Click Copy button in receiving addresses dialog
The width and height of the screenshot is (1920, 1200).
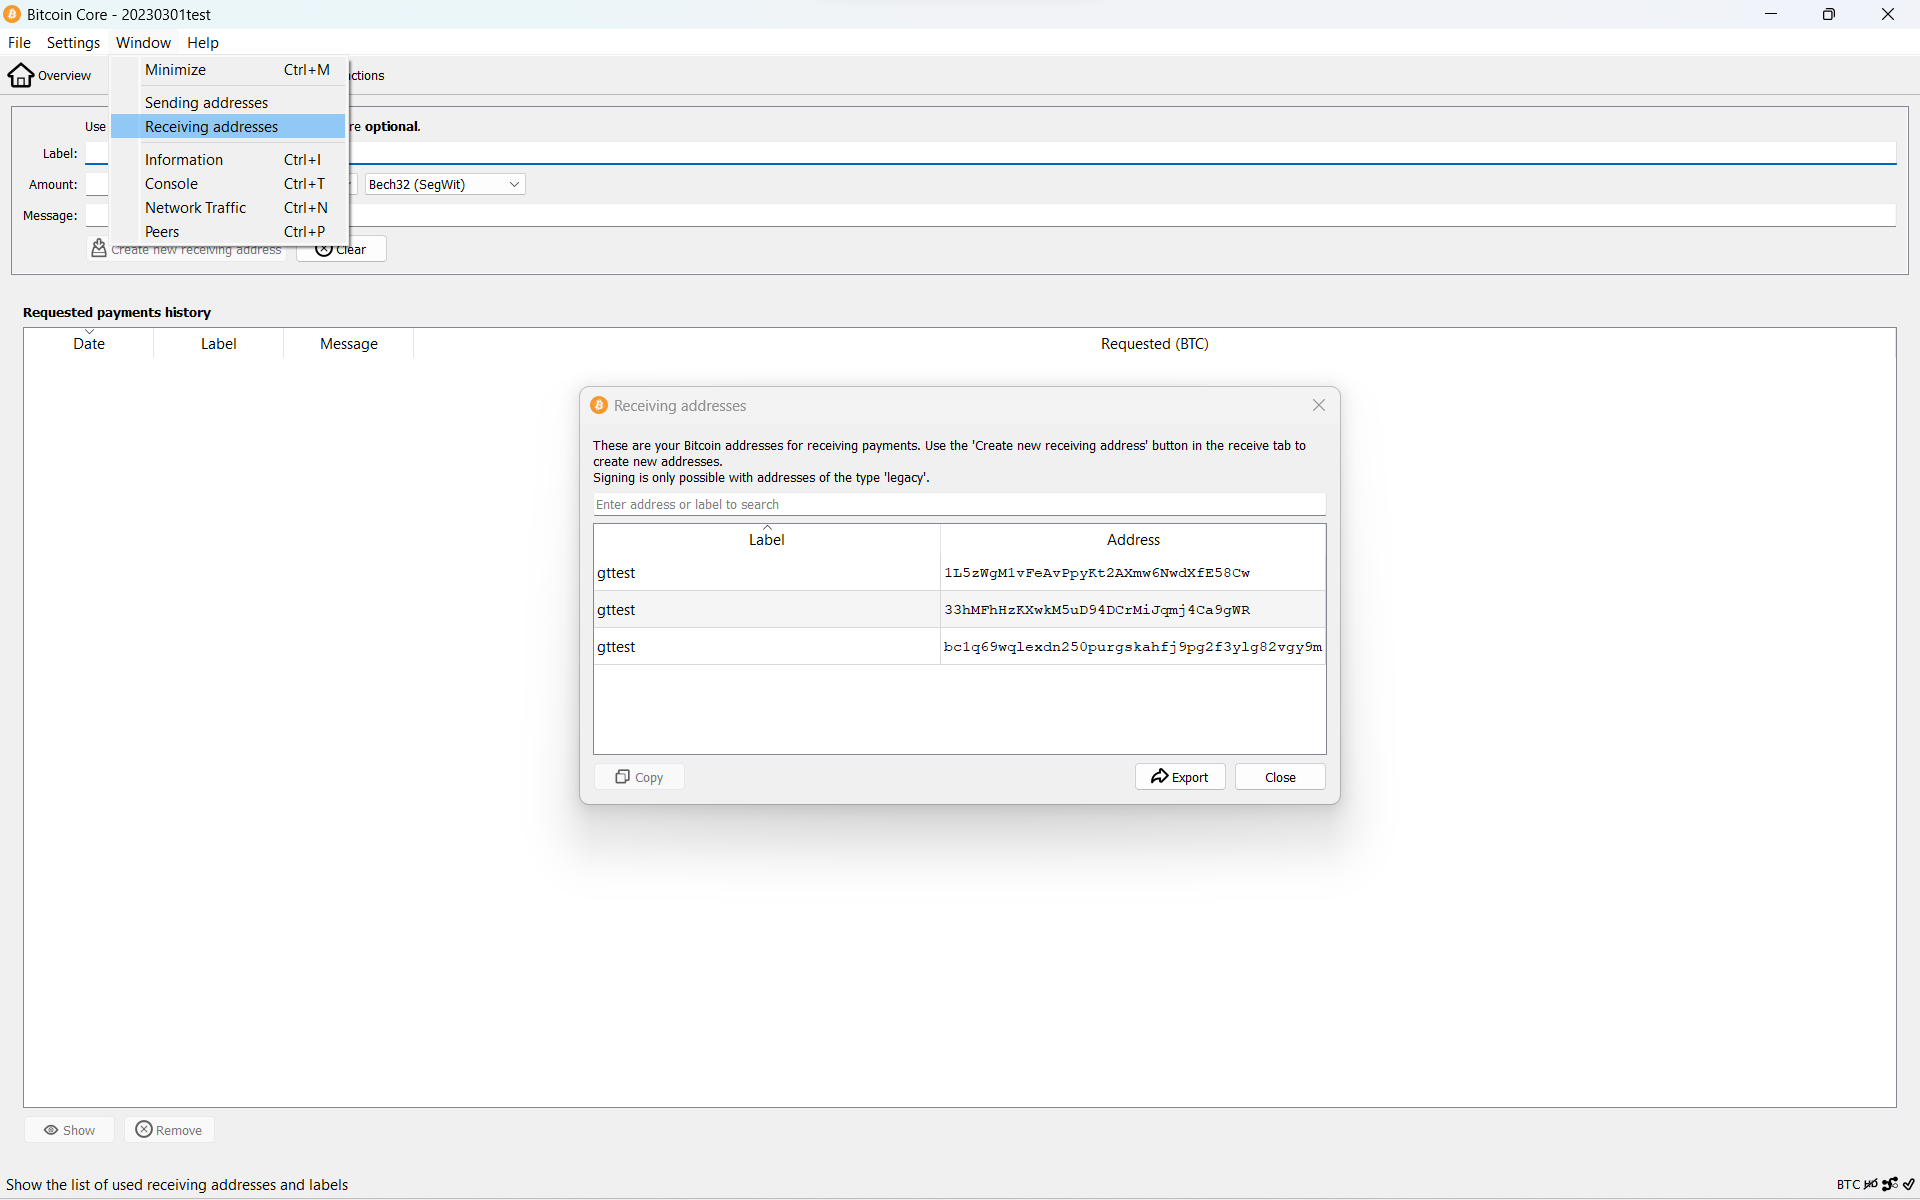click(639, 777)
